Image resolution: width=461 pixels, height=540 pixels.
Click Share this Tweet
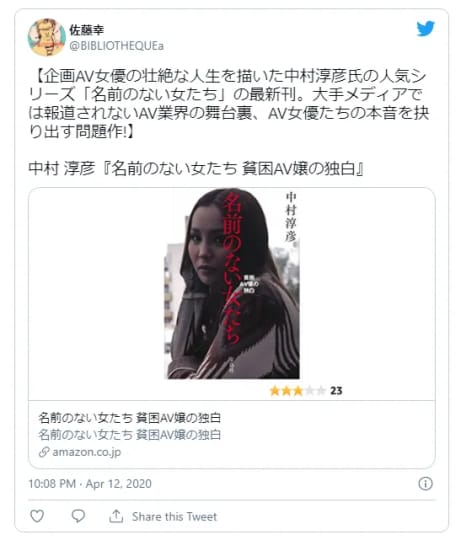pyautogui.click(x=175, y=516)
